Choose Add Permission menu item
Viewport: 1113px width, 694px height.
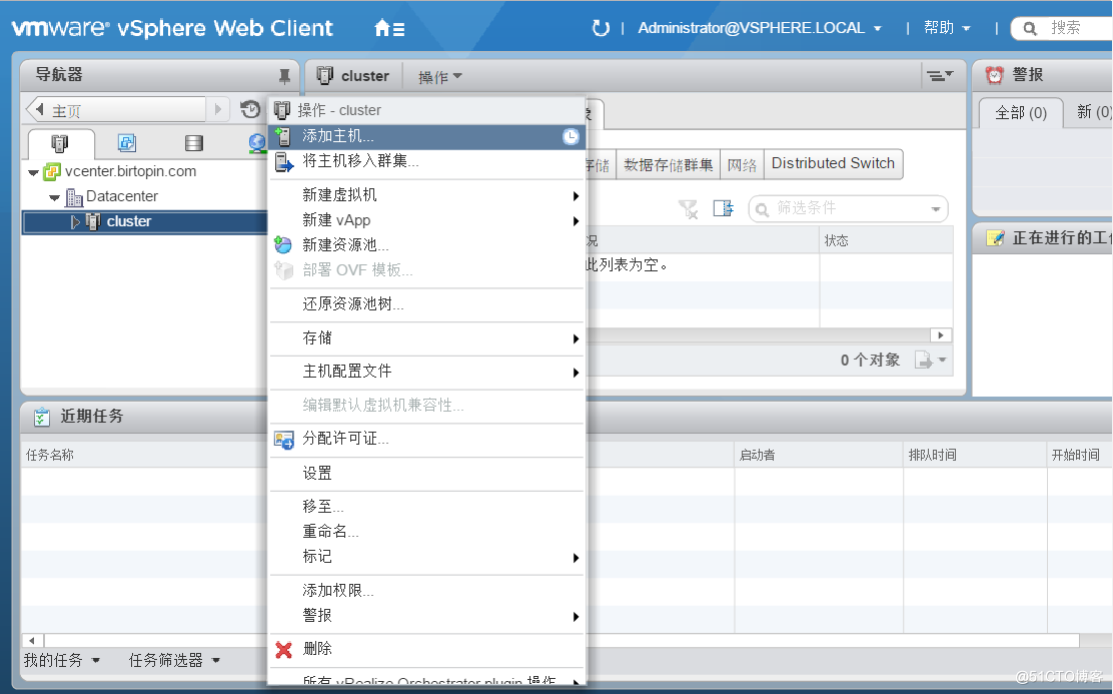tap(427, 590)
